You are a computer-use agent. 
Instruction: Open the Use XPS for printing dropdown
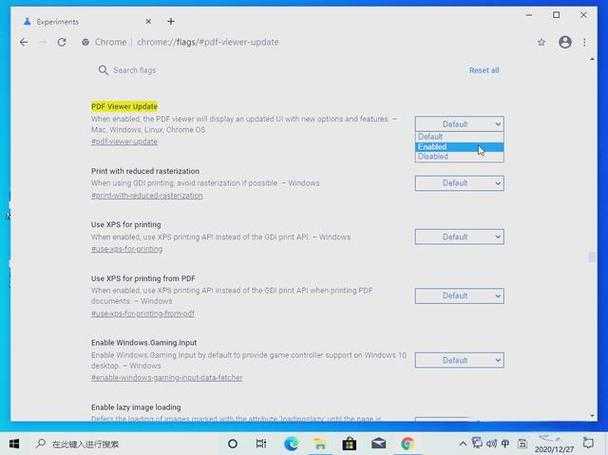(459, 237)
